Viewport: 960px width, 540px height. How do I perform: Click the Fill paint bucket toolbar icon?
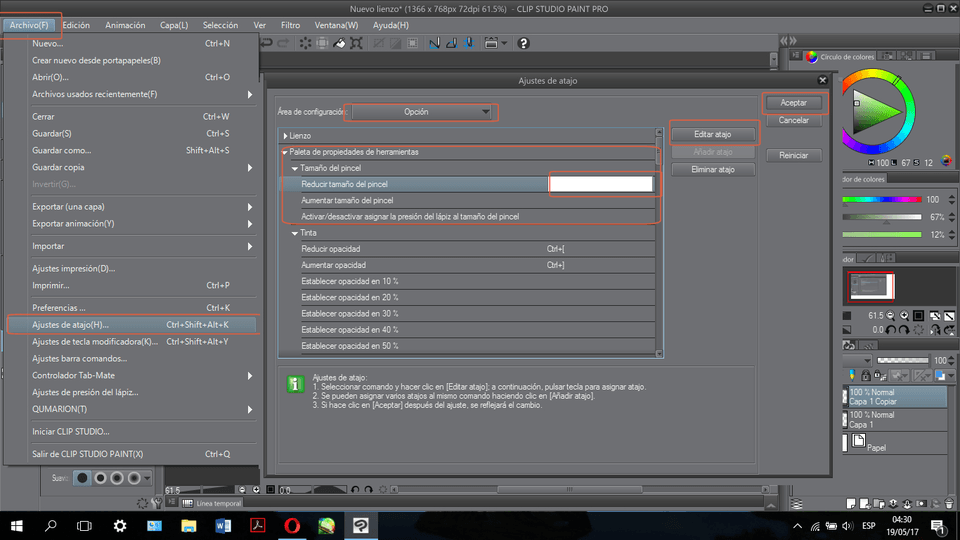(x=339, y=43)
